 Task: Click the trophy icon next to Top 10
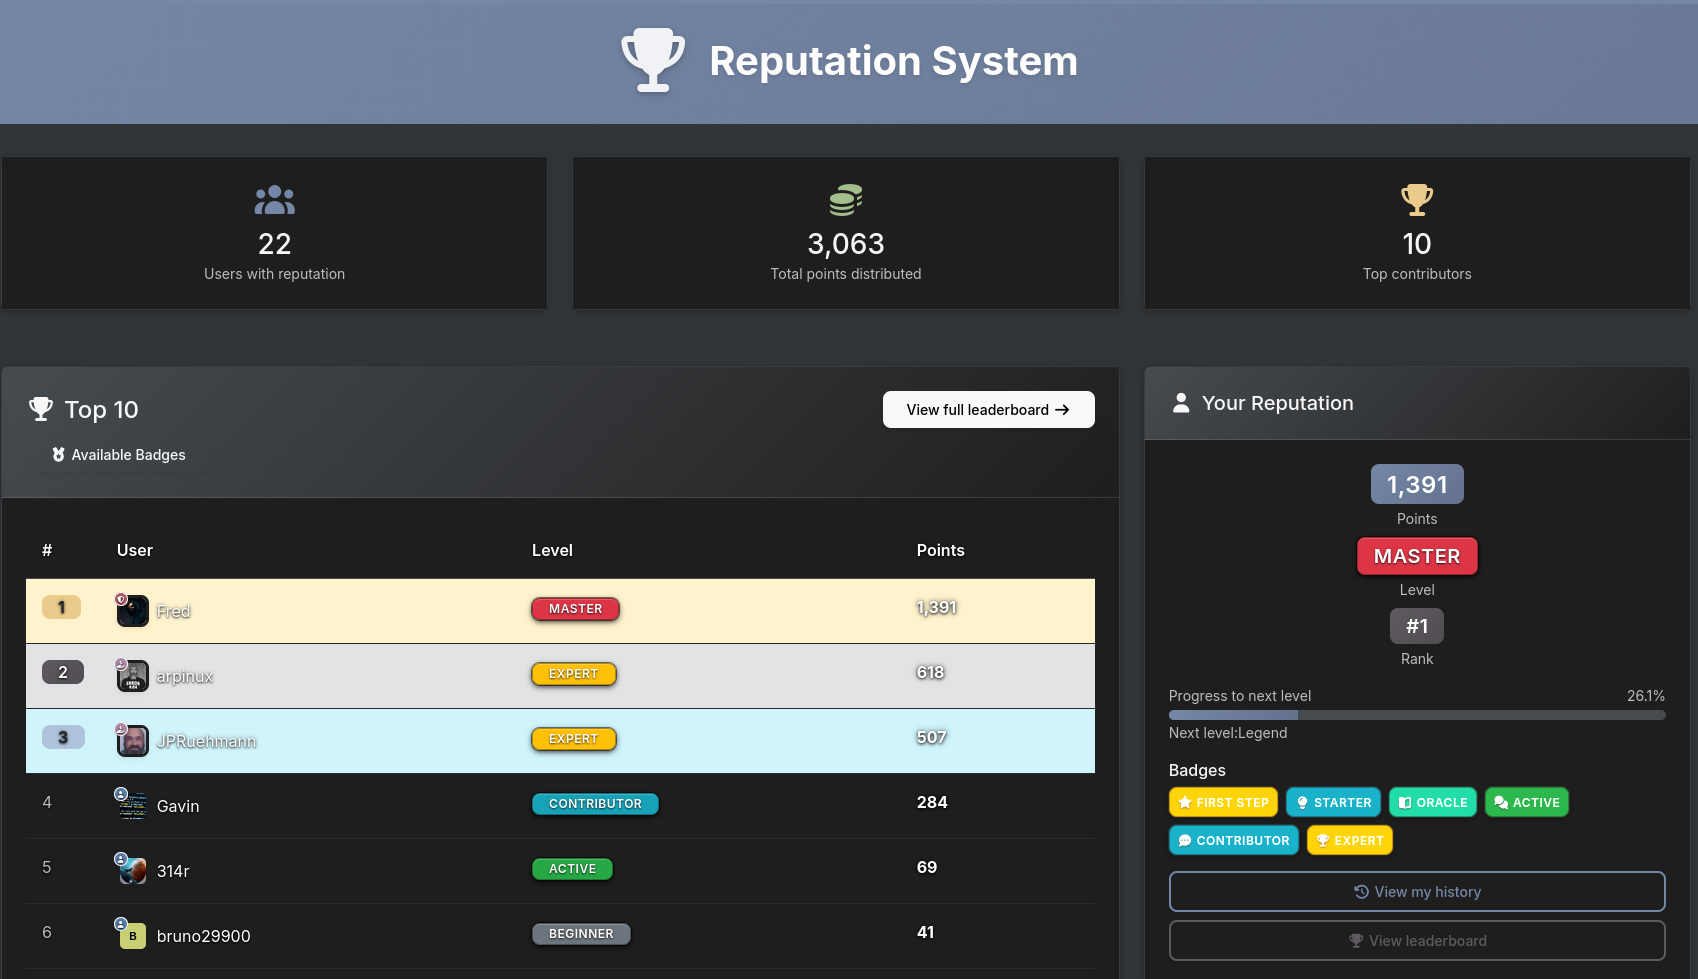[x=41, y=409]
